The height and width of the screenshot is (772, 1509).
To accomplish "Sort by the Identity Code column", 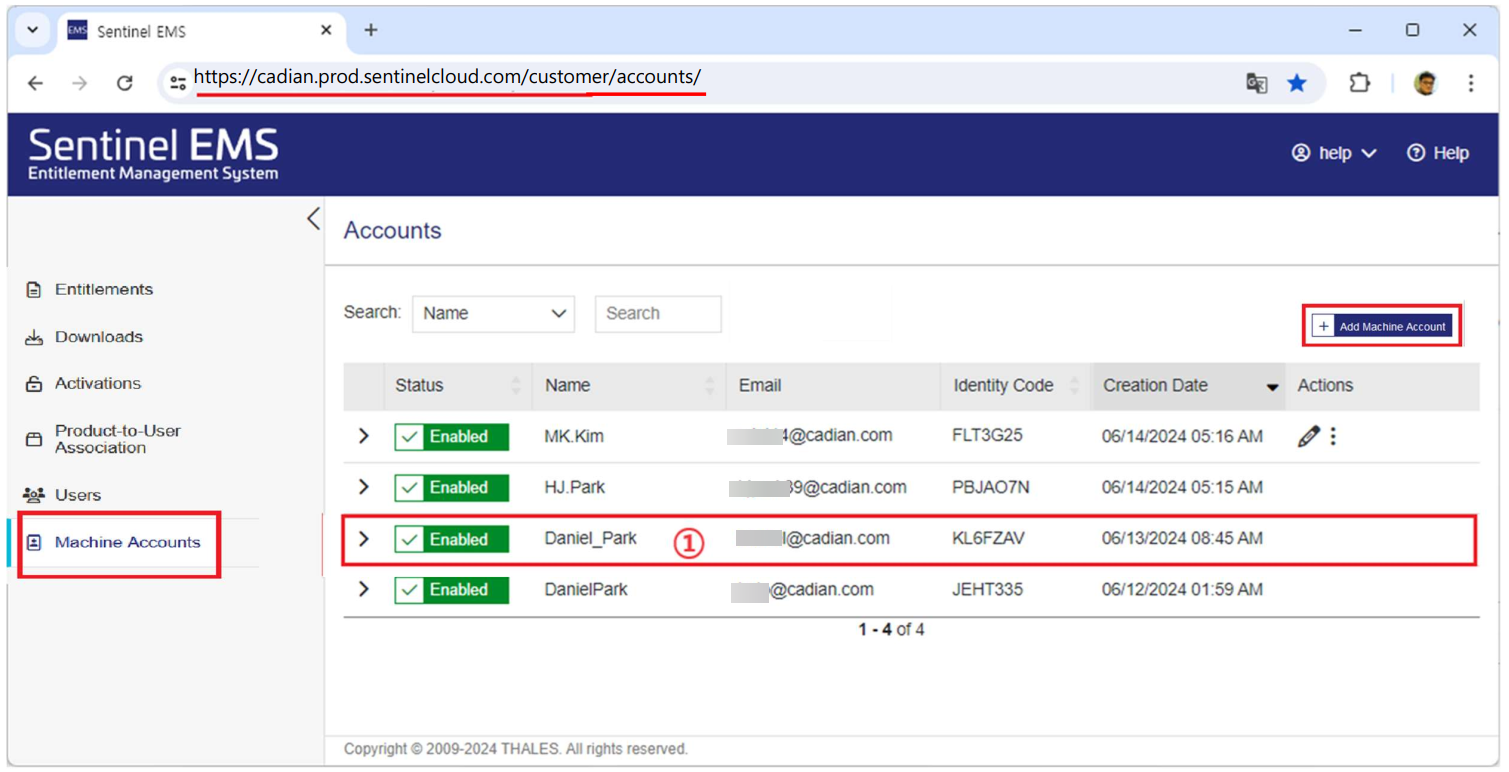I will click(x=1016, y=386).
